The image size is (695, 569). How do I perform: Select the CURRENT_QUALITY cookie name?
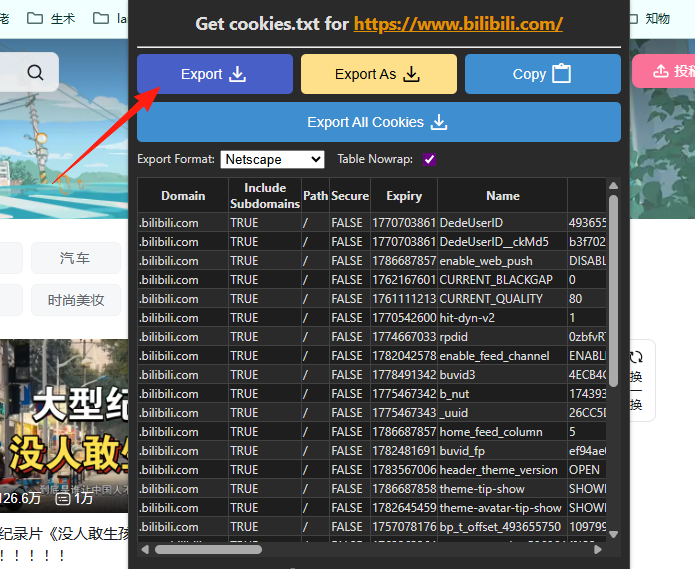click(x=503, y=299)
